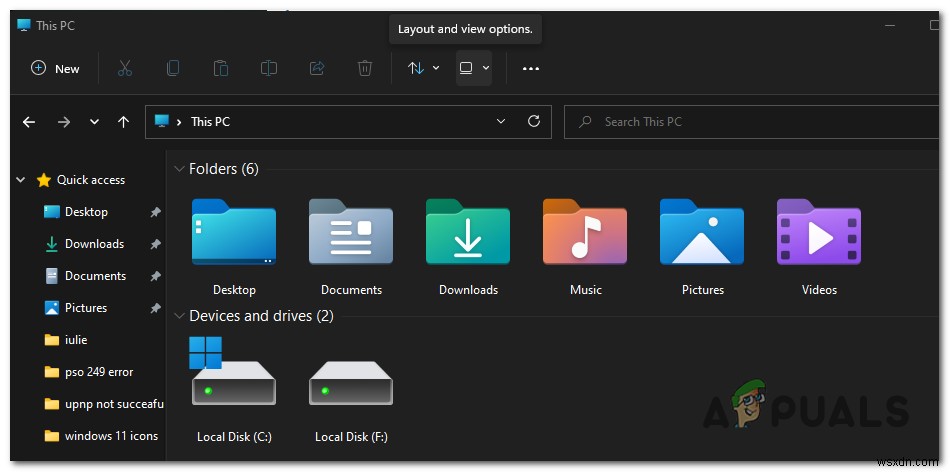Go forward with the right arrow
The height and width of the screenshot is (472, 950).
[64, 122]
